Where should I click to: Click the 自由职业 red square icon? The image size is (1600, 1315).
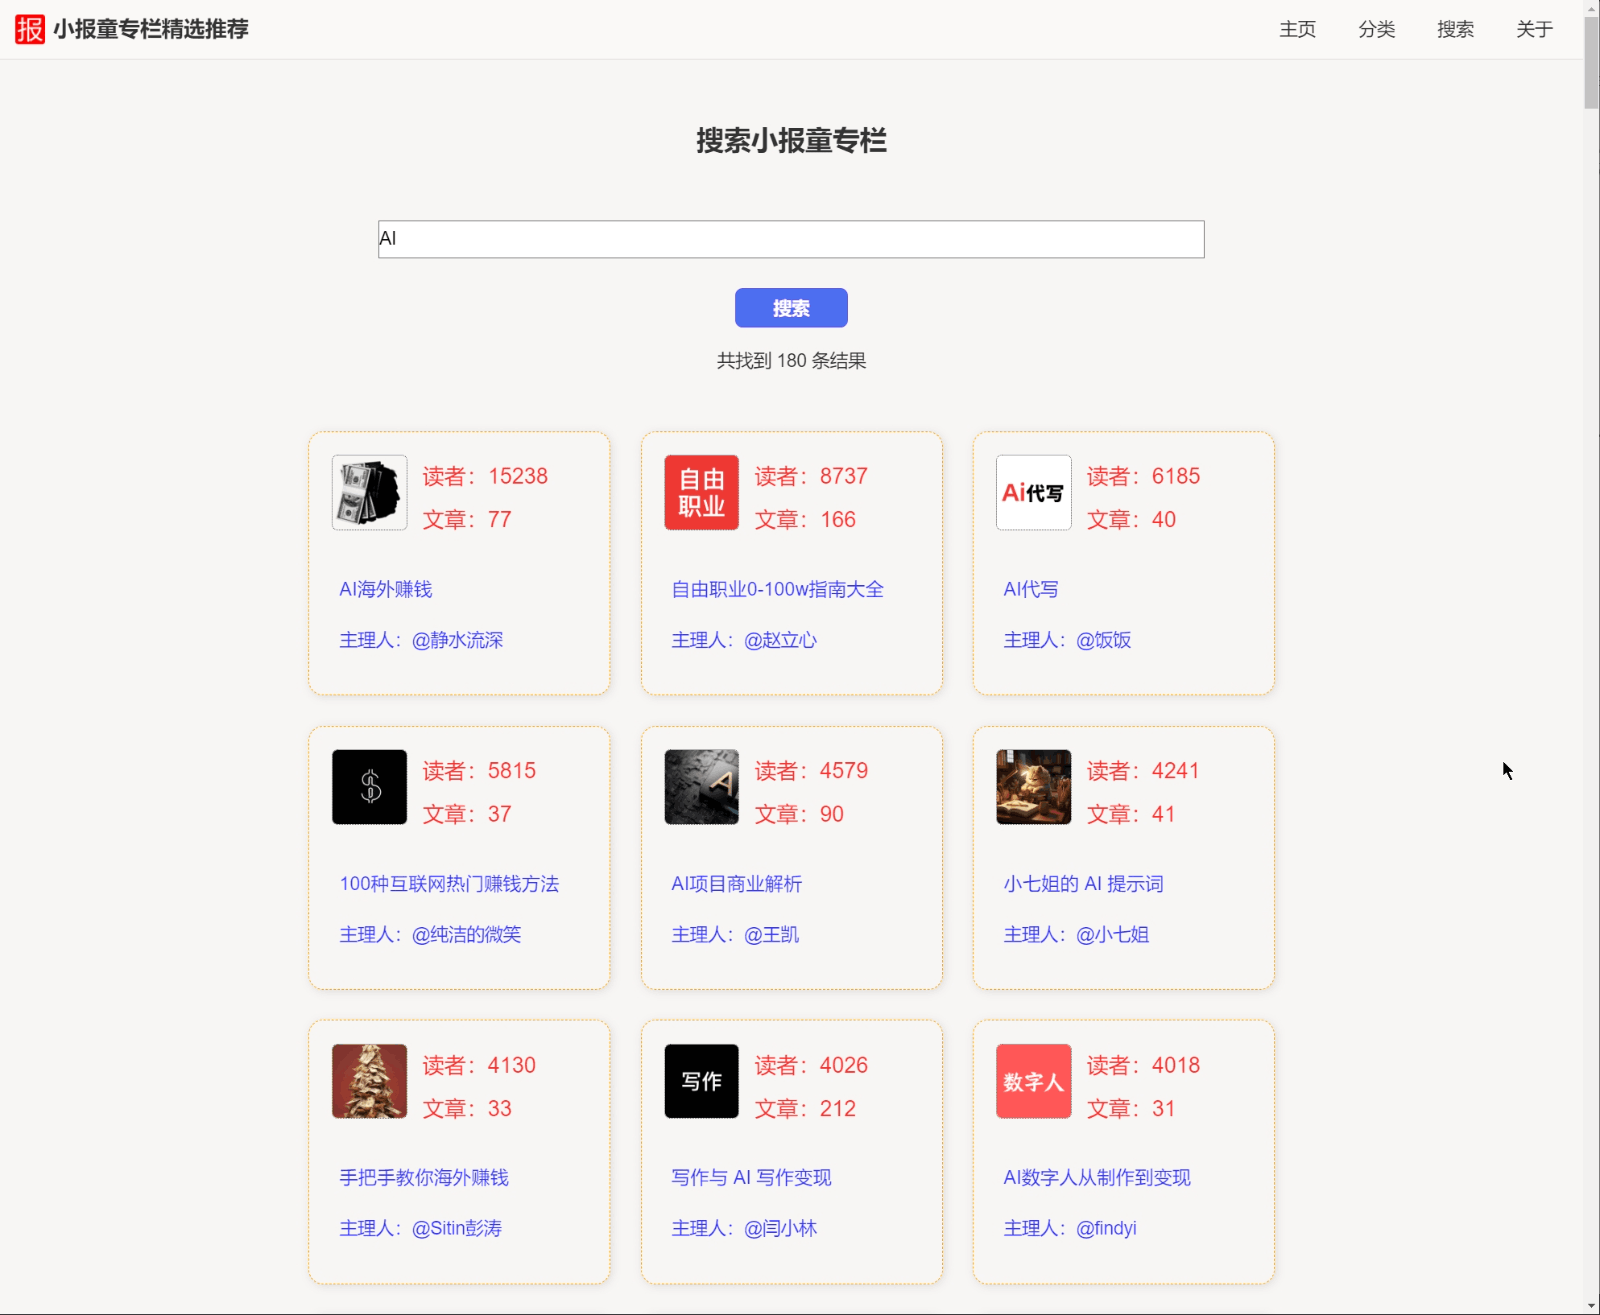(x=700, y=492)
